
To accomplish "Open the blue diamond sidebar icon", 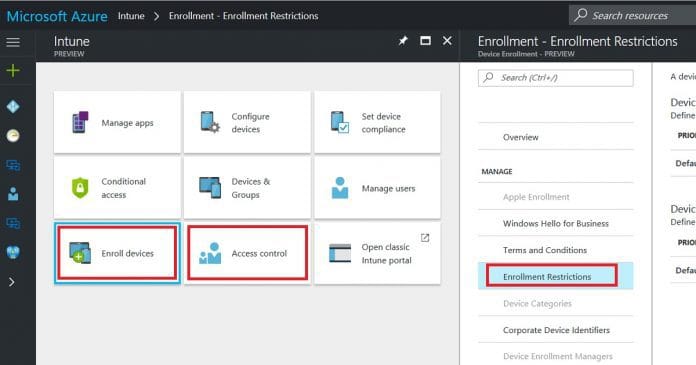I will 13,107.
